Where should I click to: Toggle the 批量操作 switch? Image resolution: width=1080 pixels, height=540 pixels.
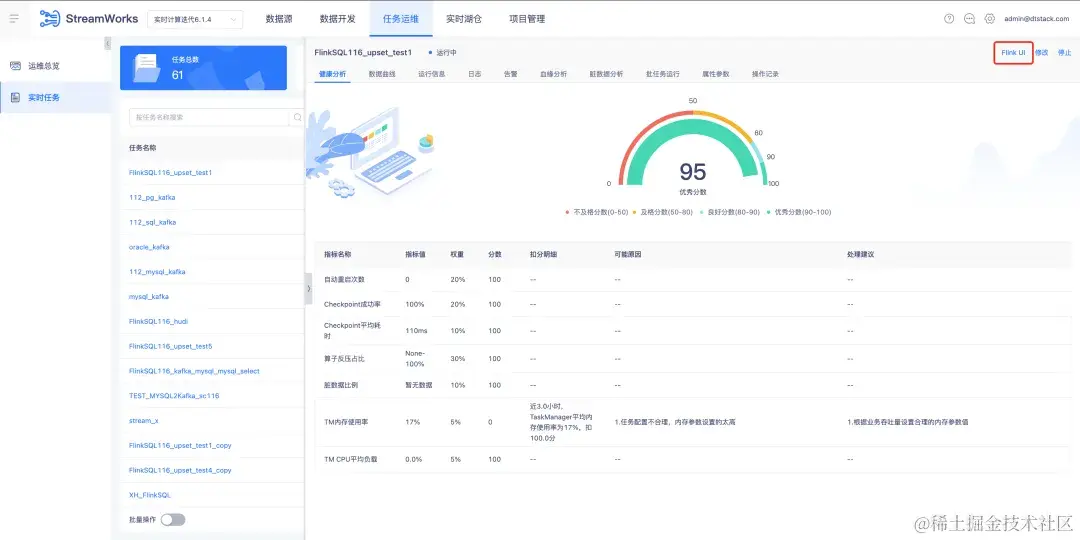tap(173, 520)
